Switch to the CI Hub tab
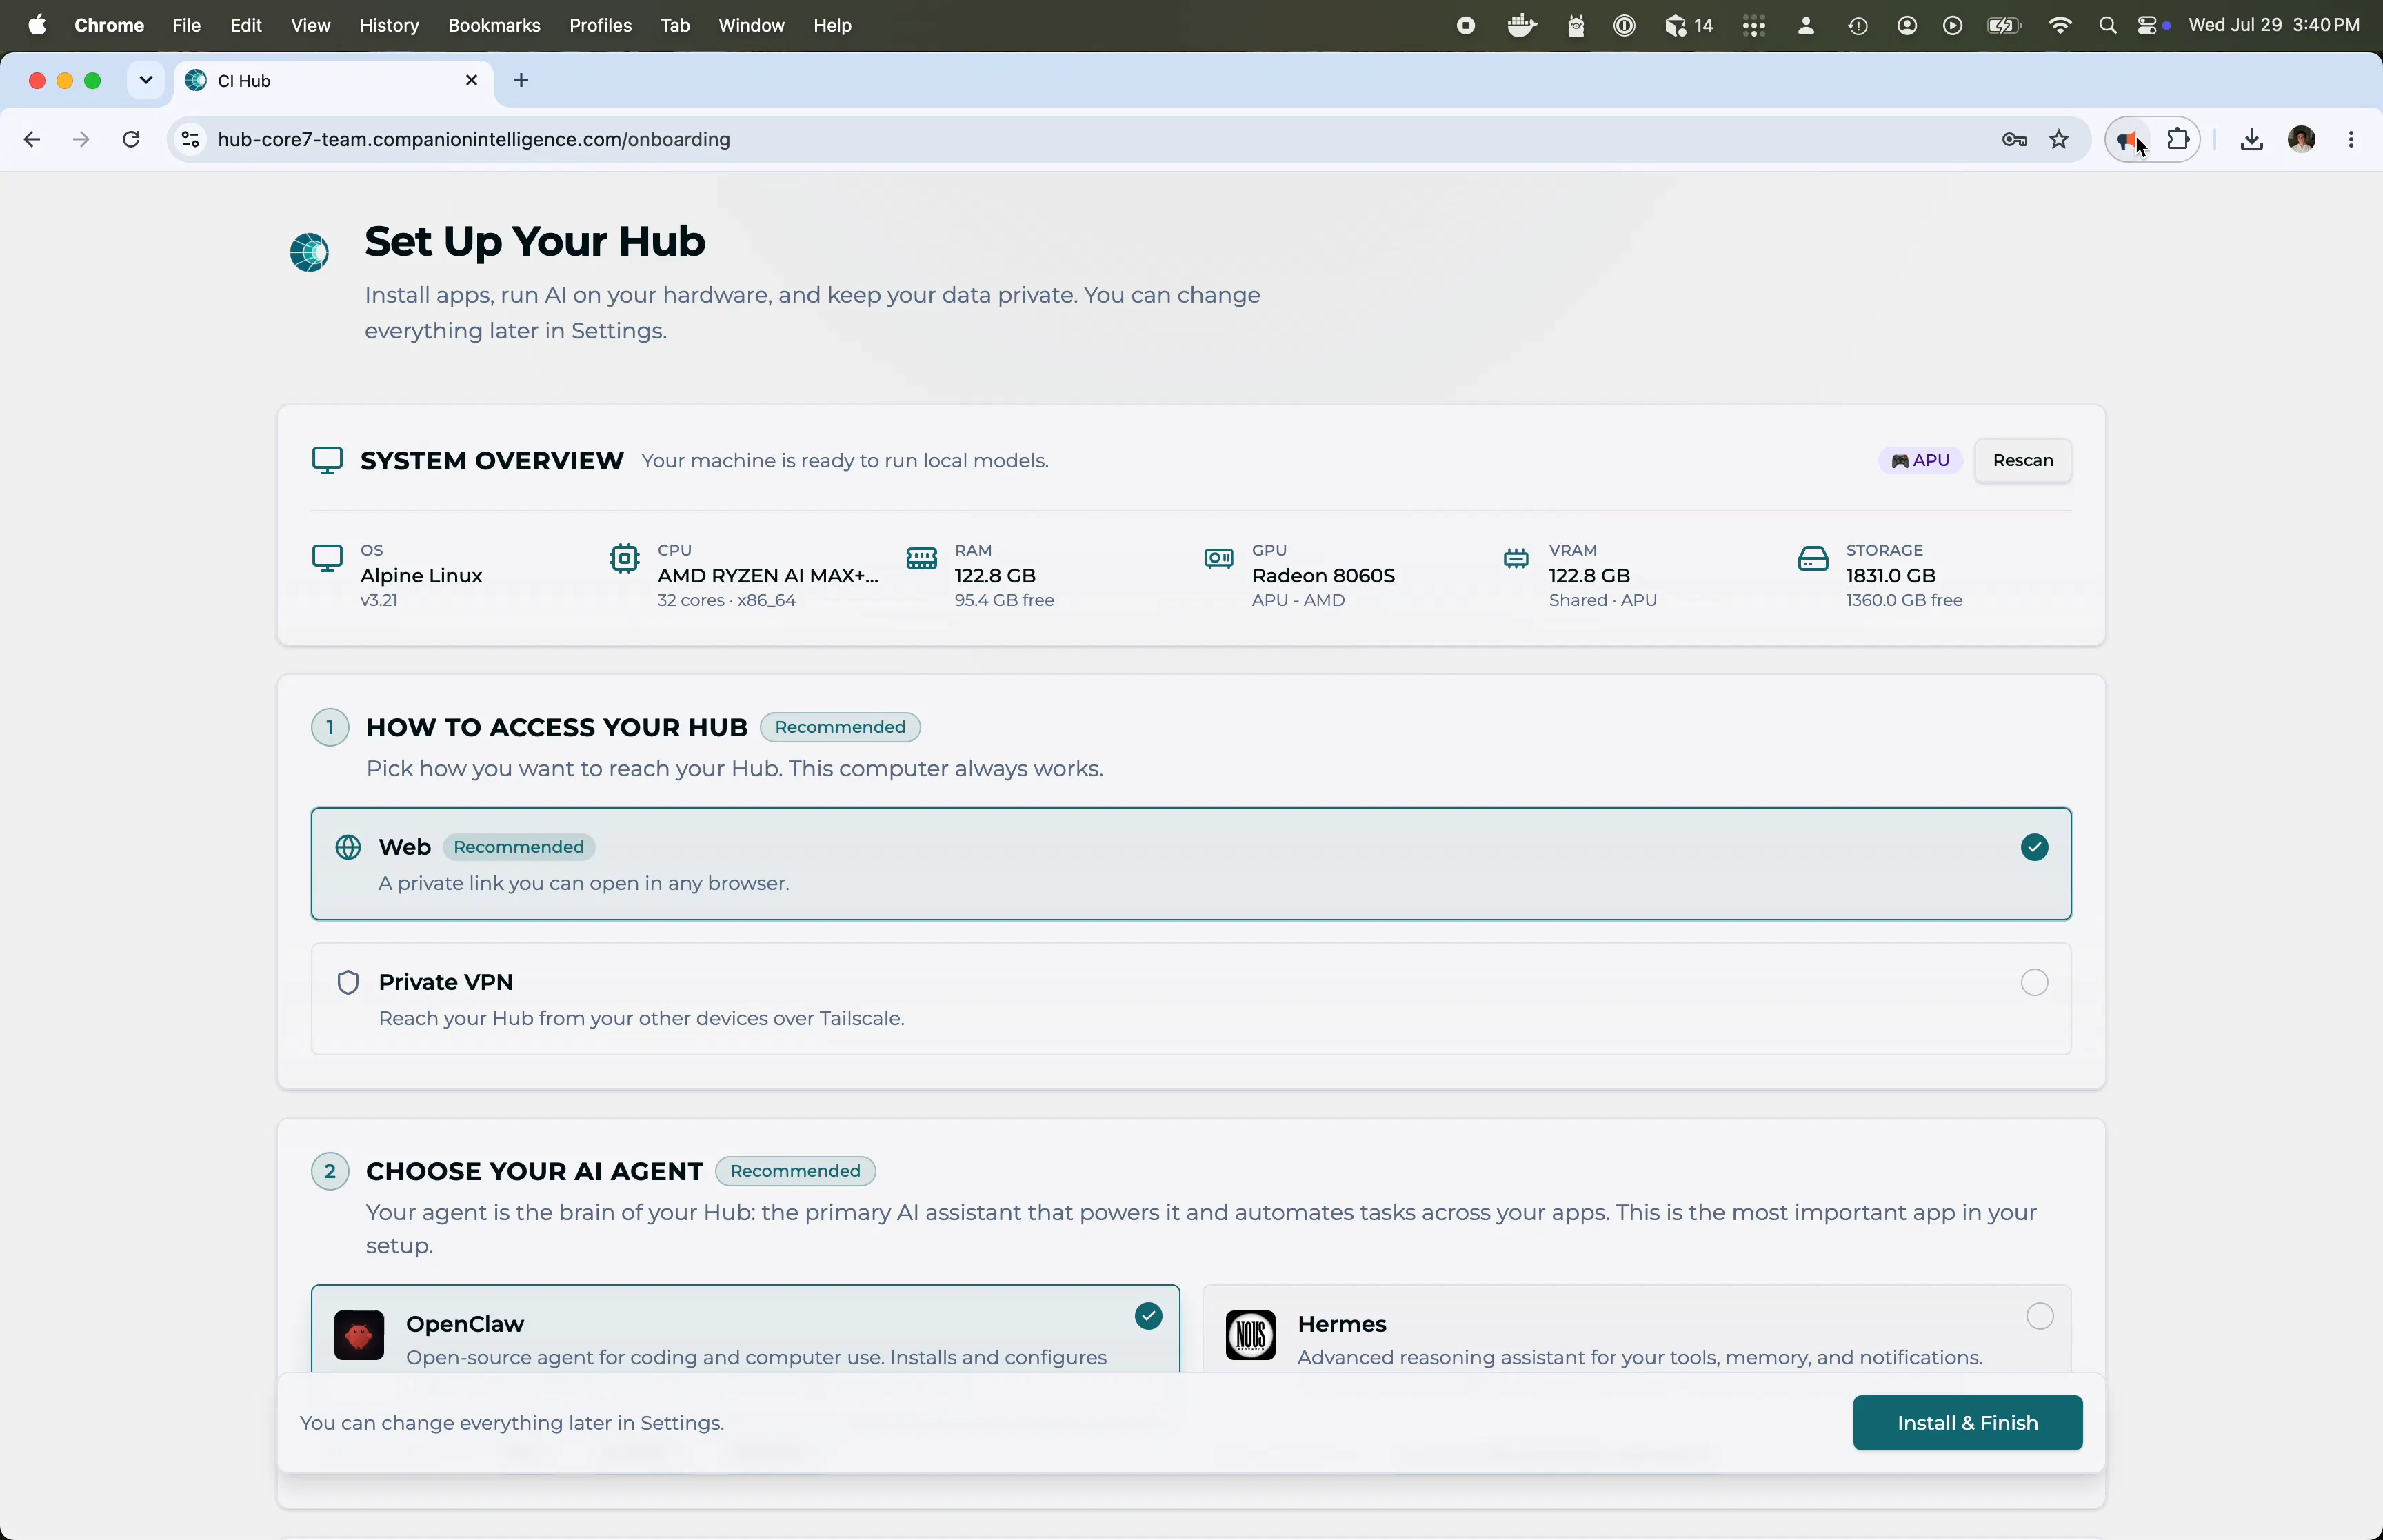This screenshot has width=2383, height=1540. (x=332, y=81)
